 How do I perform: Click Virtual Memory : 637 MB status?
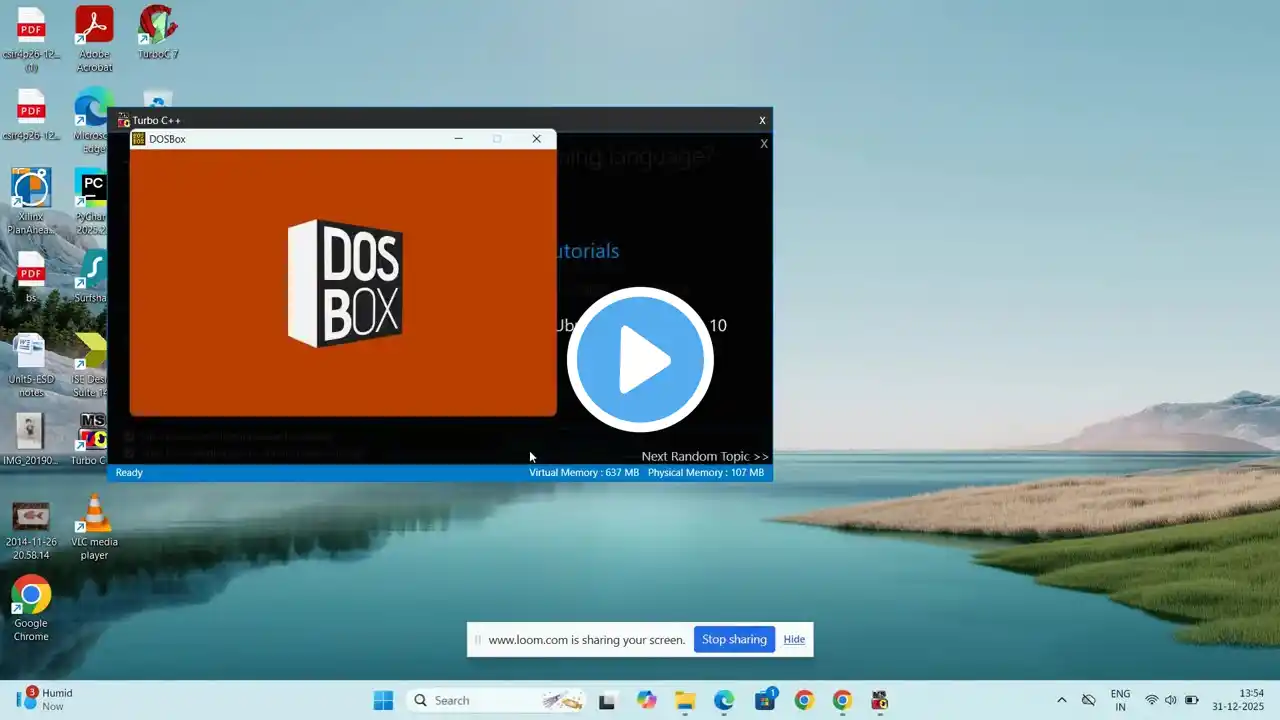tap(584, 472)
